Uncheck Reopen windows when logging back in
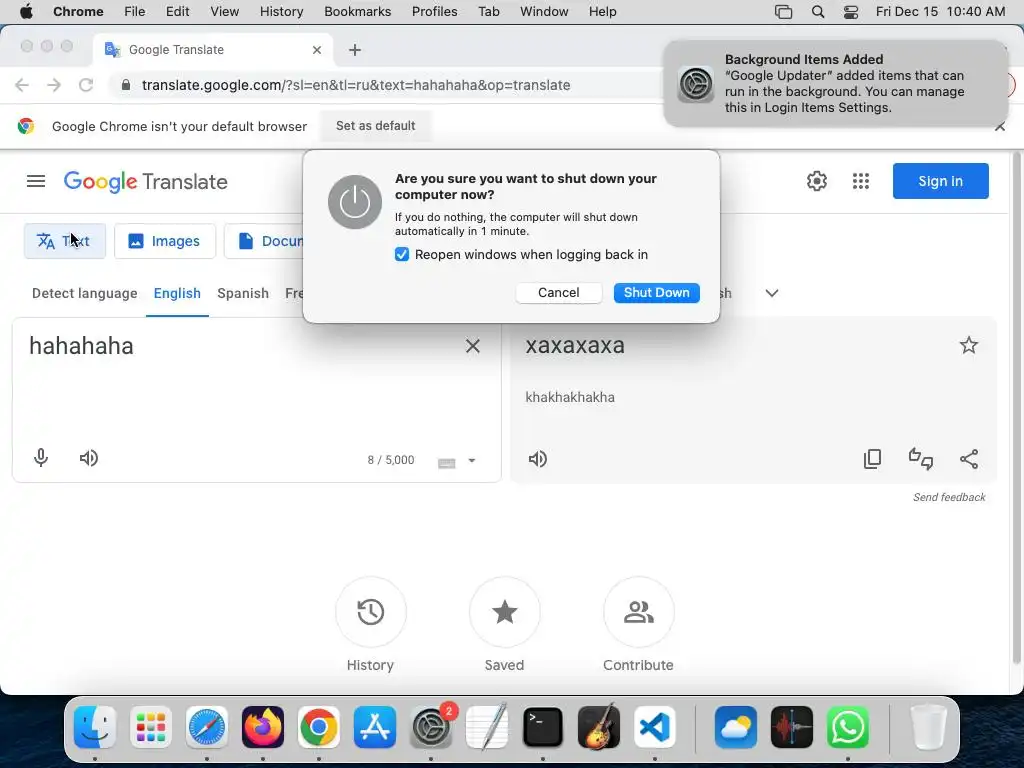The width and height of the screenshot is (1024, 768). (402, 255)
